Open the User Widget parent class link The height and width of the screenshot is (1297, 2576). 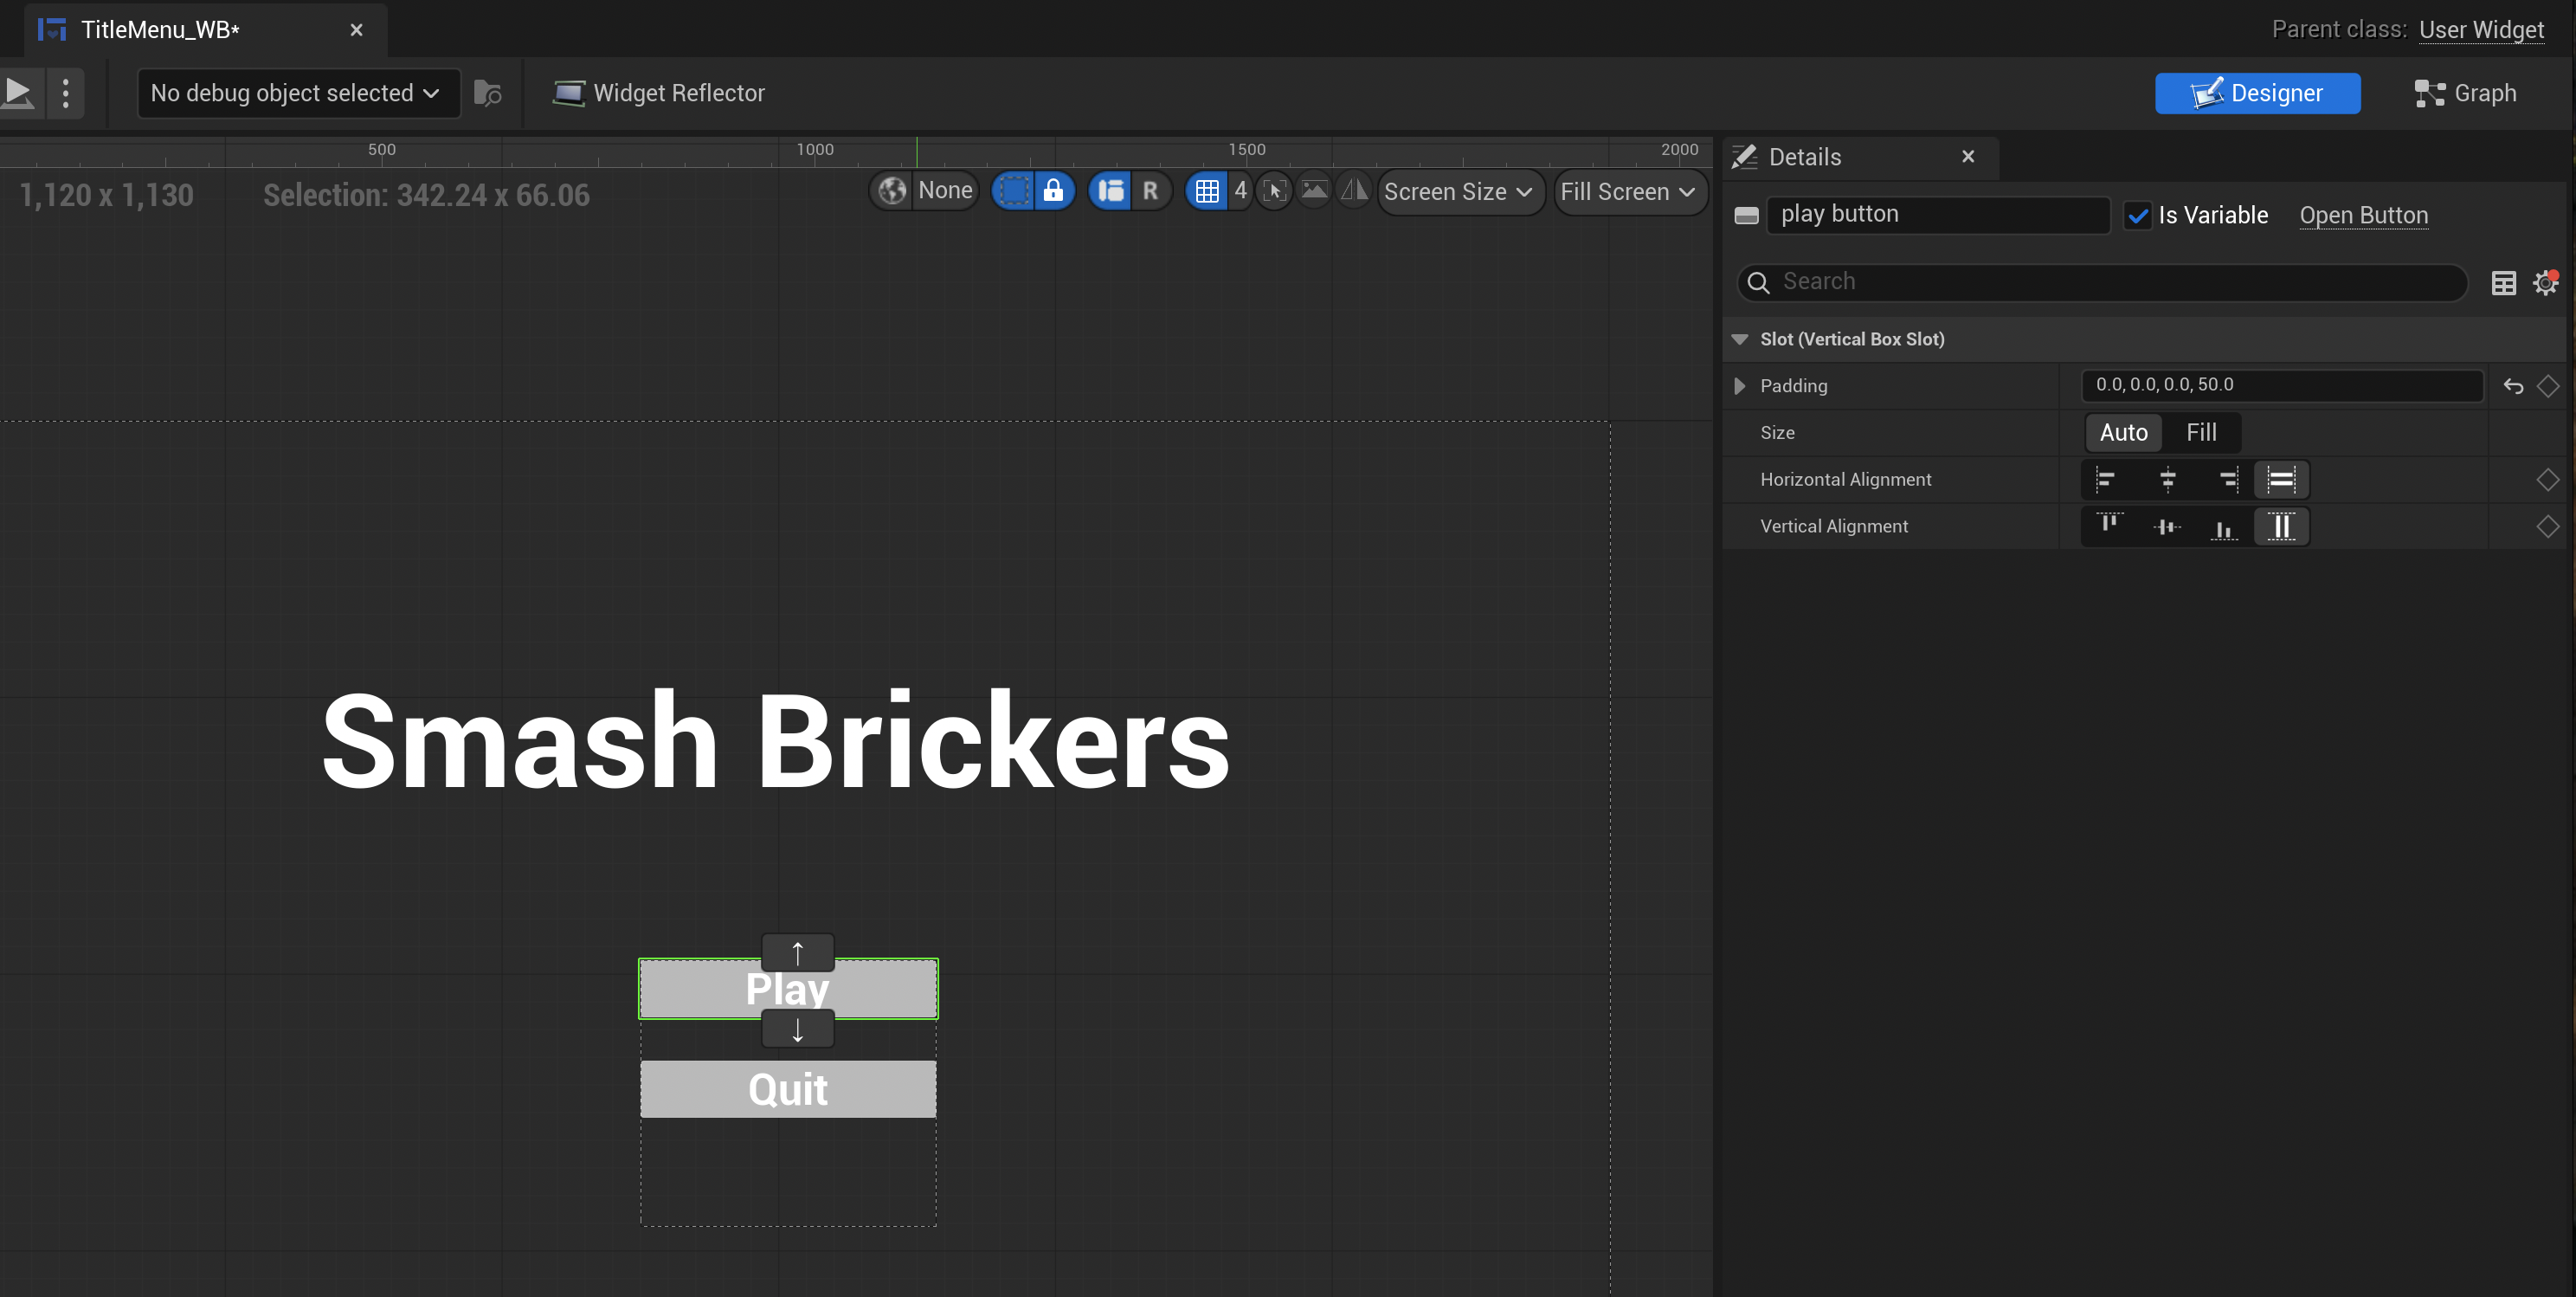(2481, 30)
